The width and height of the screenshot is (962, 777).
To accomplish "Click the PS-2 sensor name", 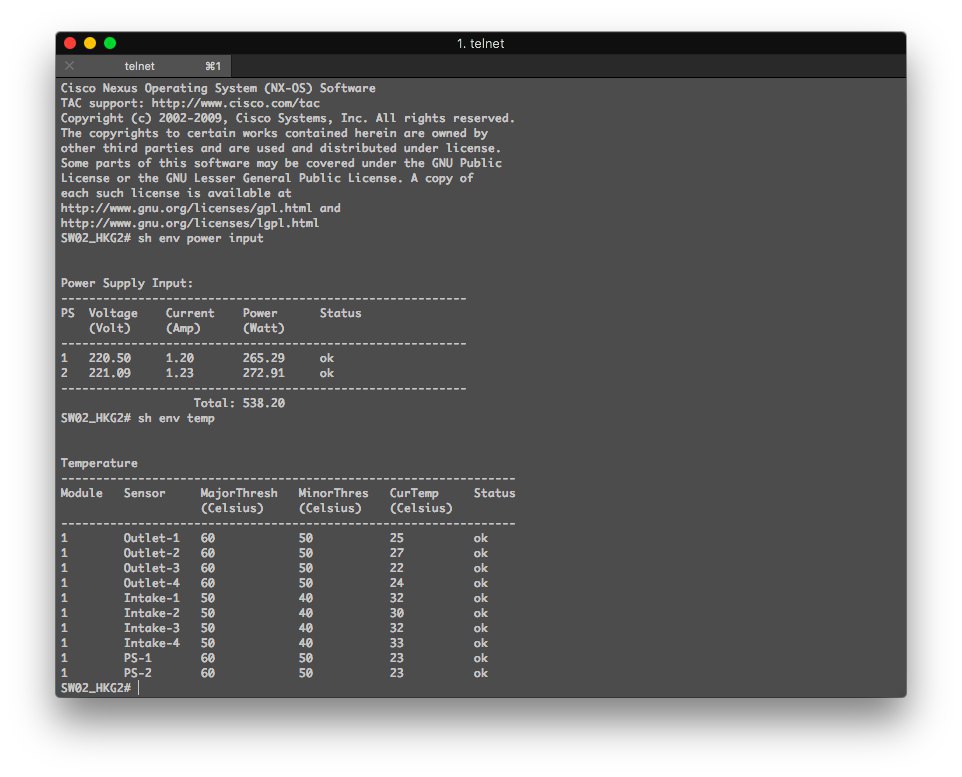I will (137, 673).
